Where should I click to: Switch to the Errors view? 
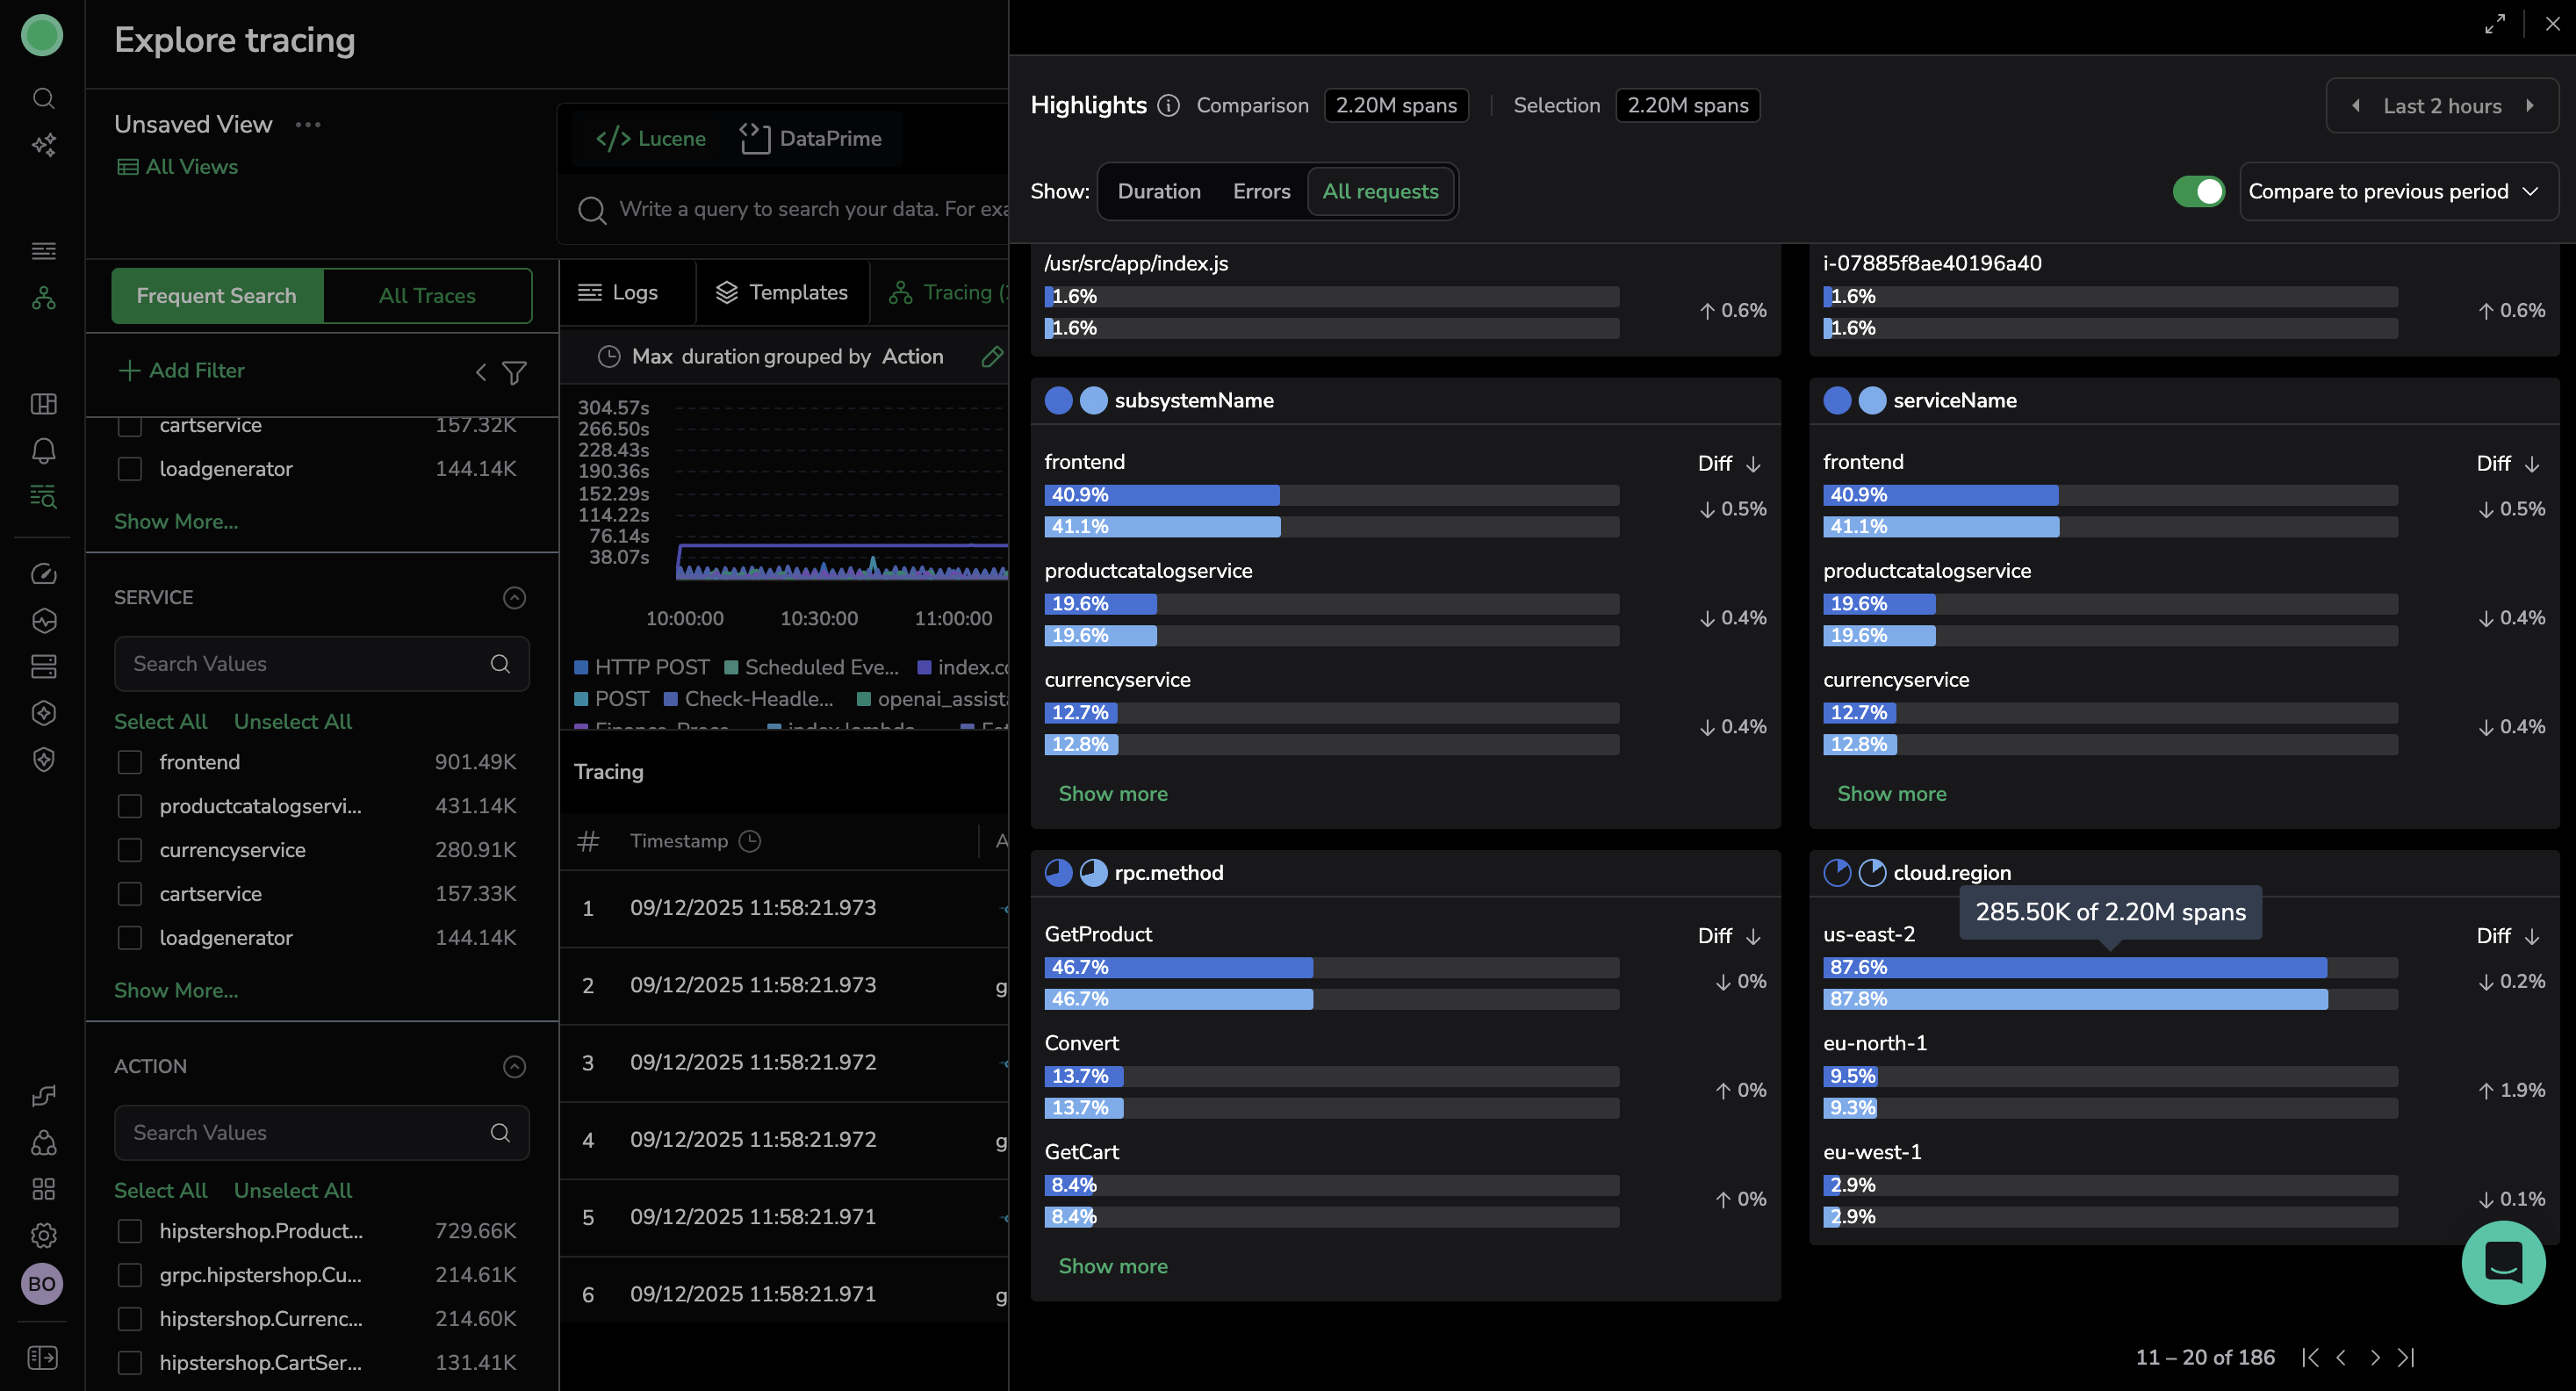1261,191
